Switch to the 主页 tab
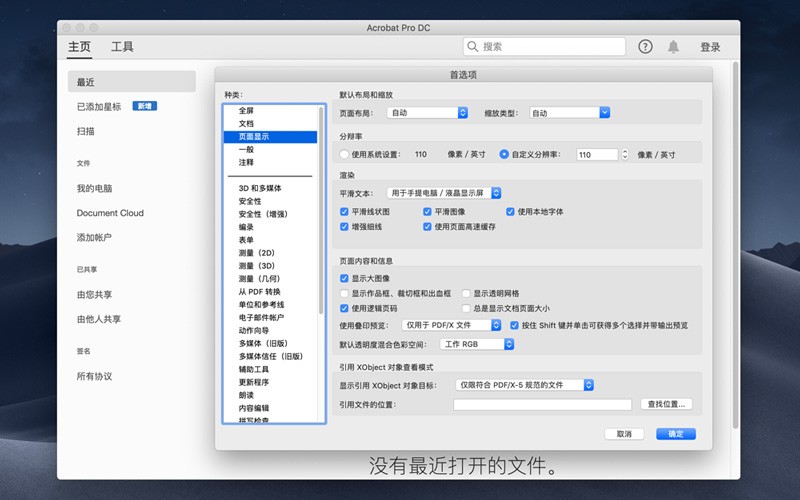Screen dimensions: 800x500 click(79, 47)
